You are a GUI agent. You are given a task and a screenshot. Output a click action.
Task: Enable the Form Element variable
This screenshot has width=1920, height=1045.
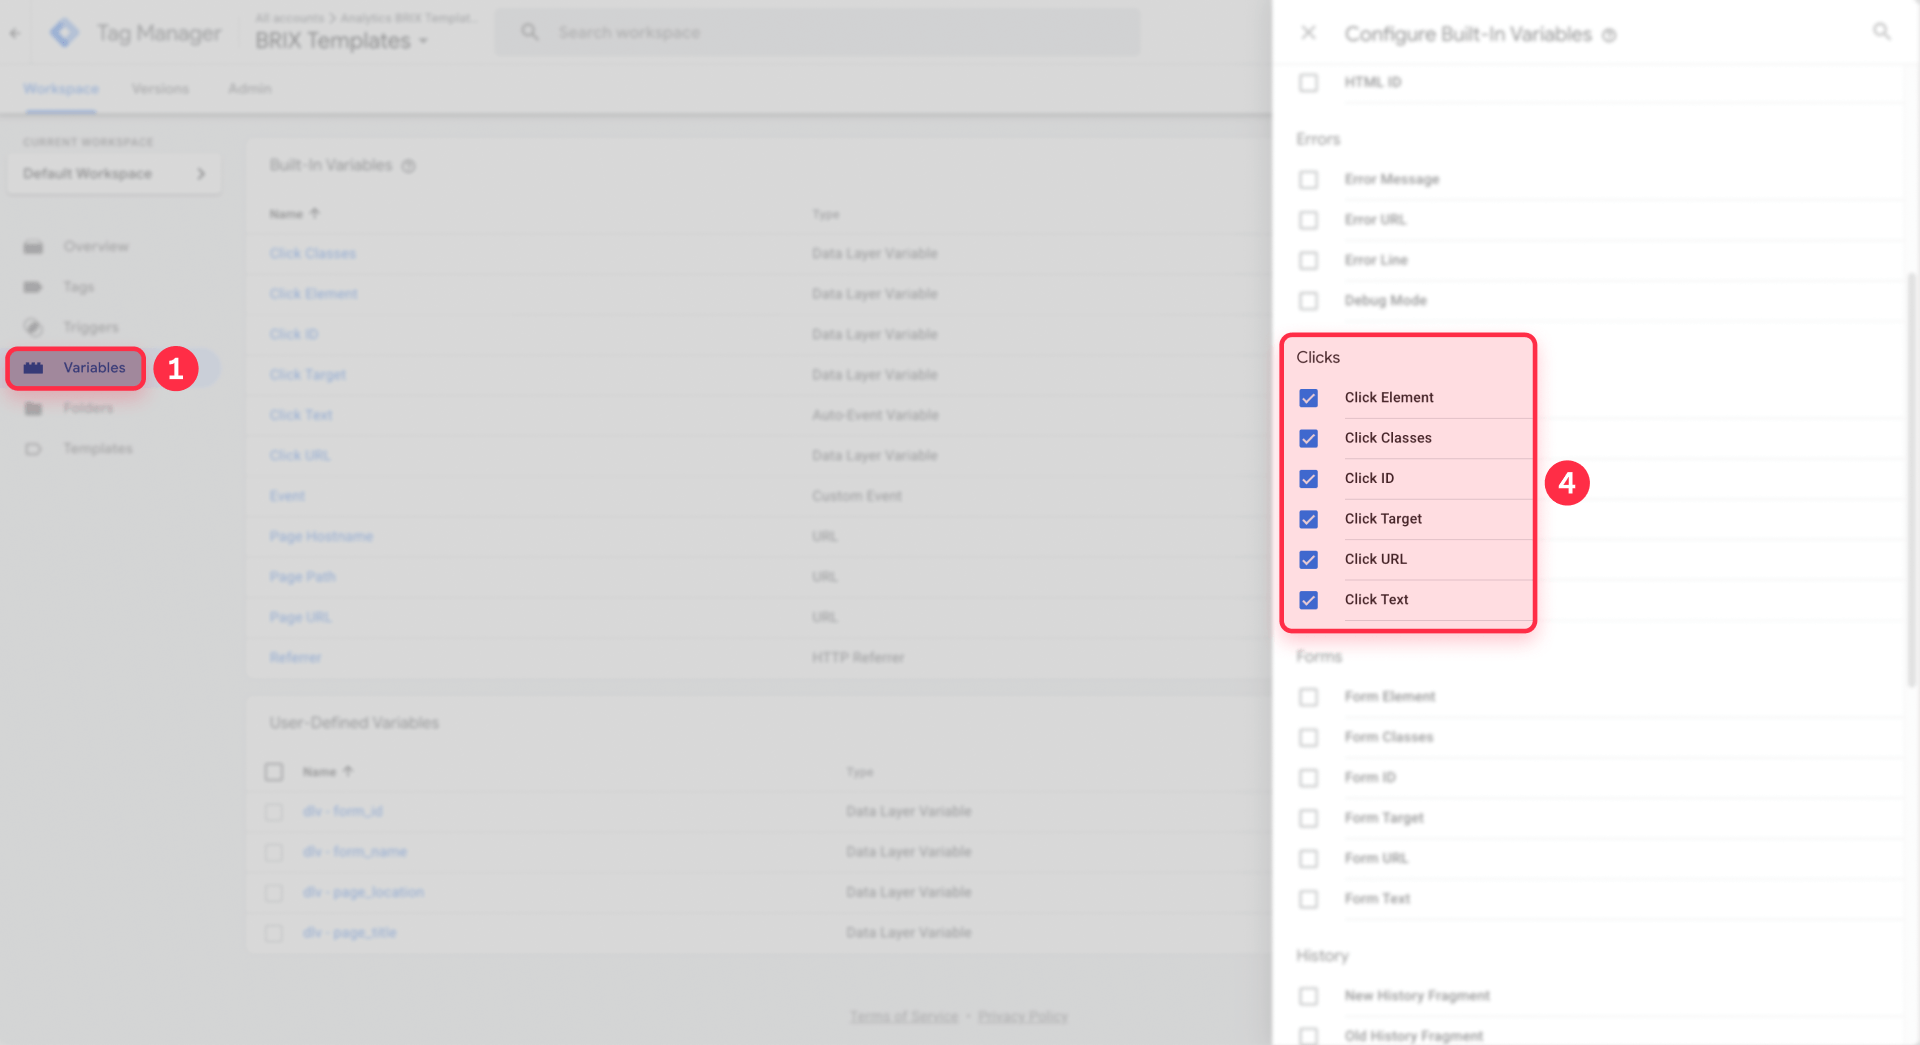[1308, 697]
